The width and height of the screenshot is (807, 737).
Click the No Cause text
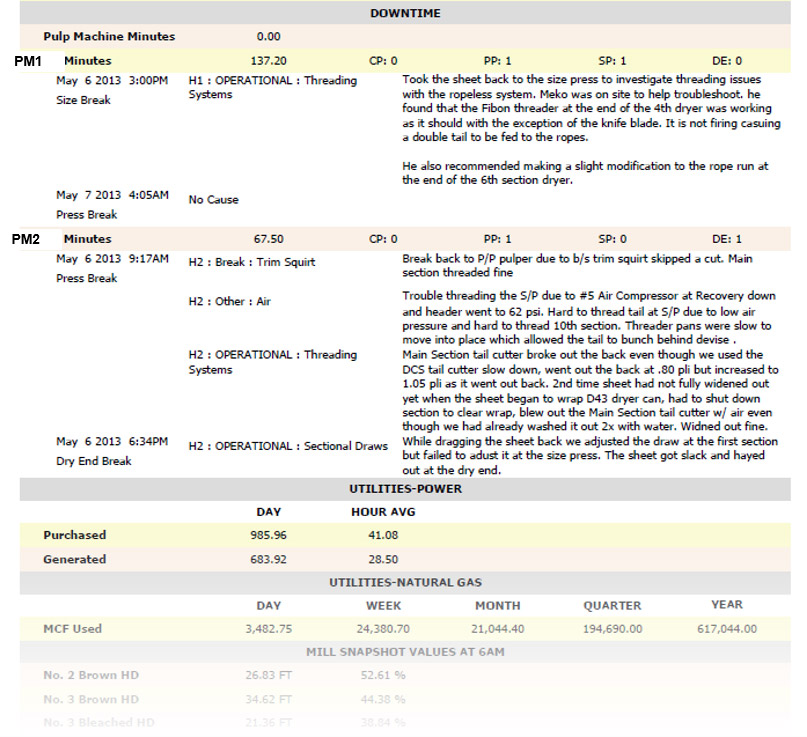point(213,200)
